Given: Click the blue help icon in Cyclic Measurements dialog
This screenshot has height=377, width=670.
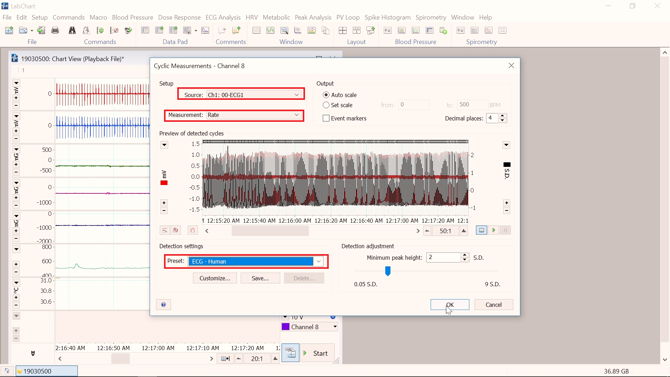Looking at the screenshot, I should pos(164,304).
